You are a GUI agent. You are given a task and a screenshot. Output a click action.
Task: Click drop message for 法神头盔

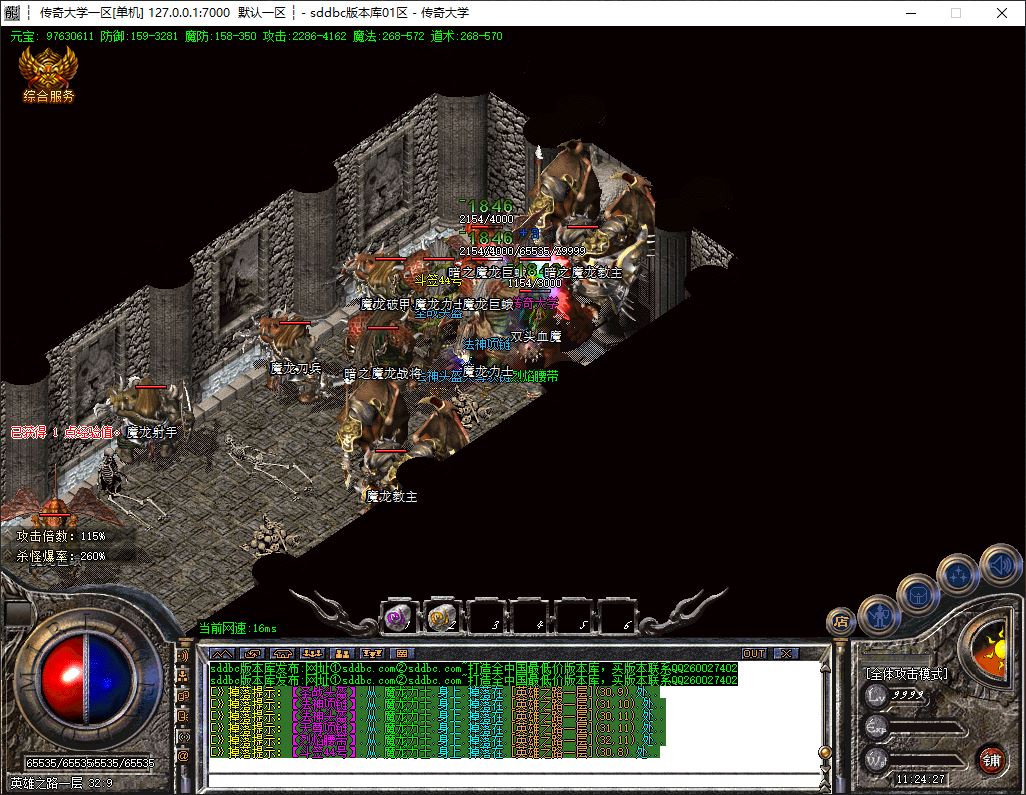click(437, 716)
